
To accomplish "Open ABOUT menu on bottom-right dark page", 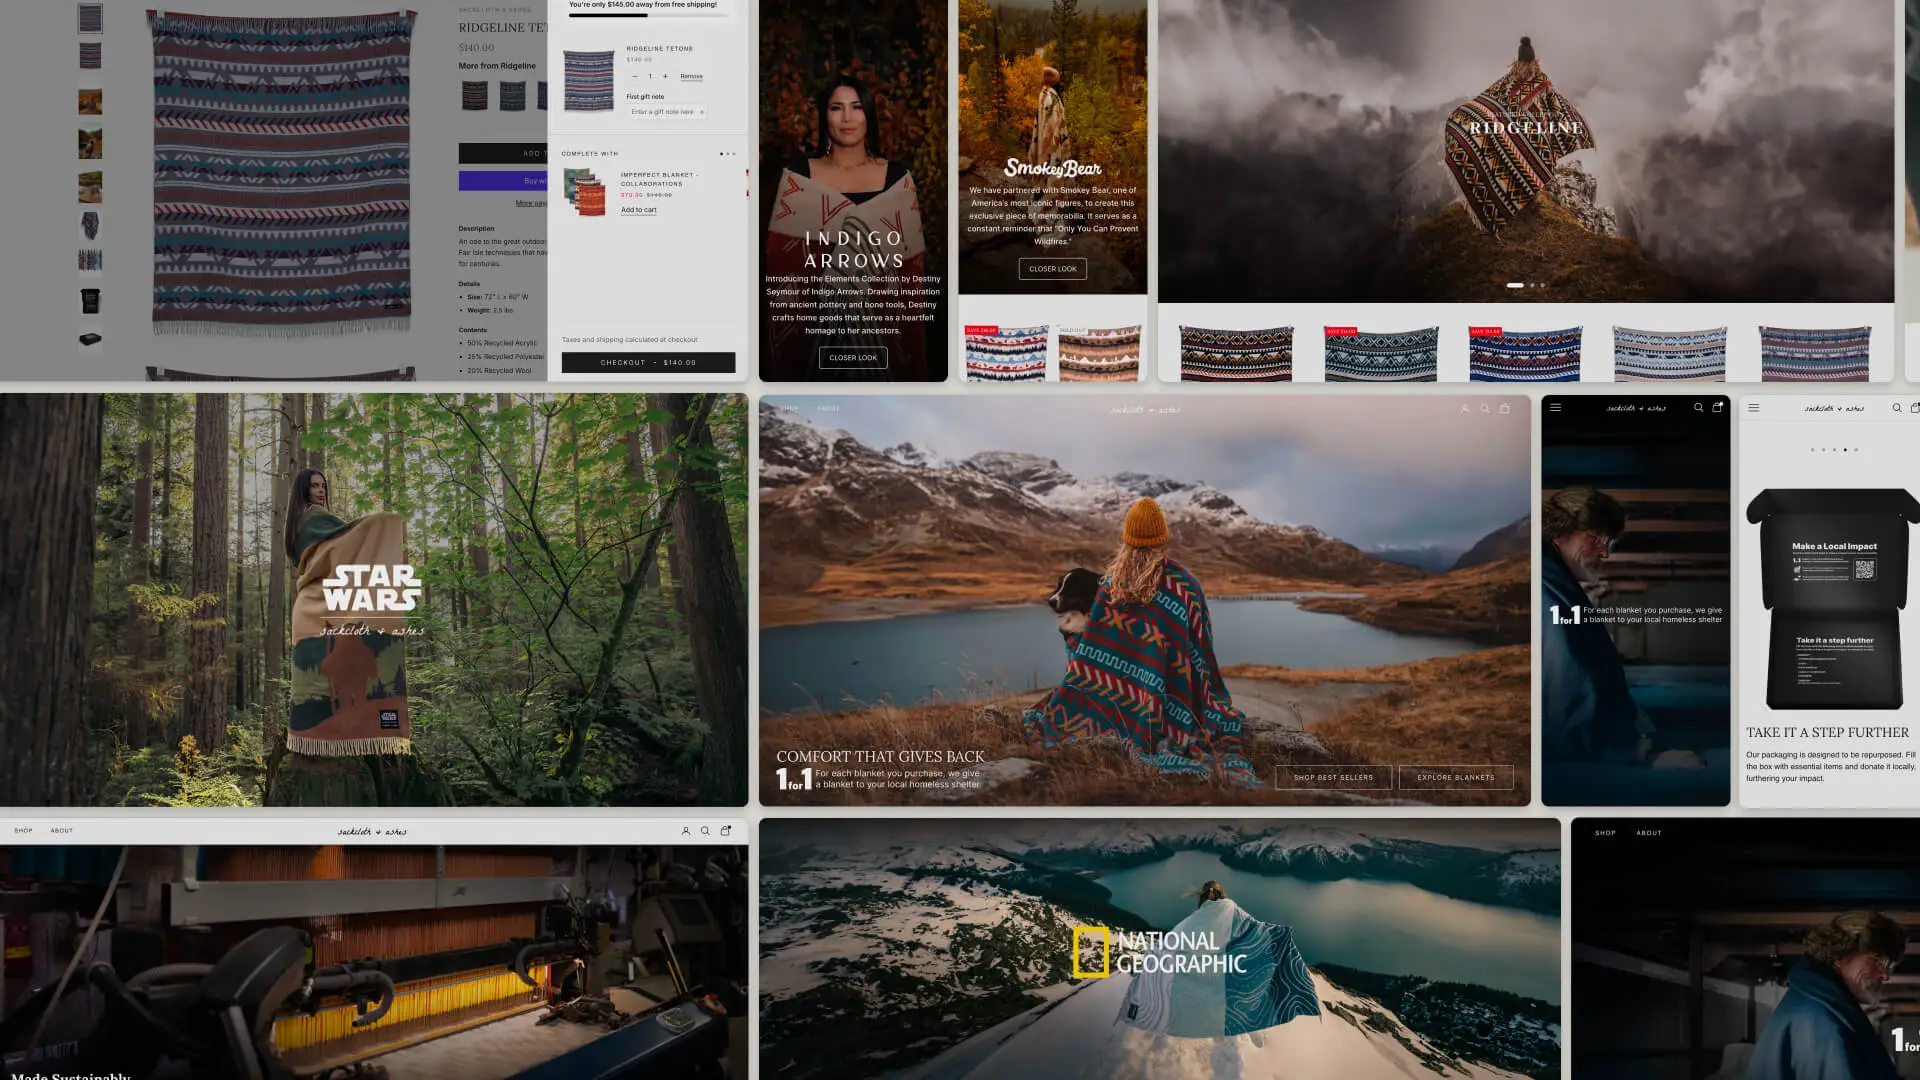I will click(x=1649, y=833).
